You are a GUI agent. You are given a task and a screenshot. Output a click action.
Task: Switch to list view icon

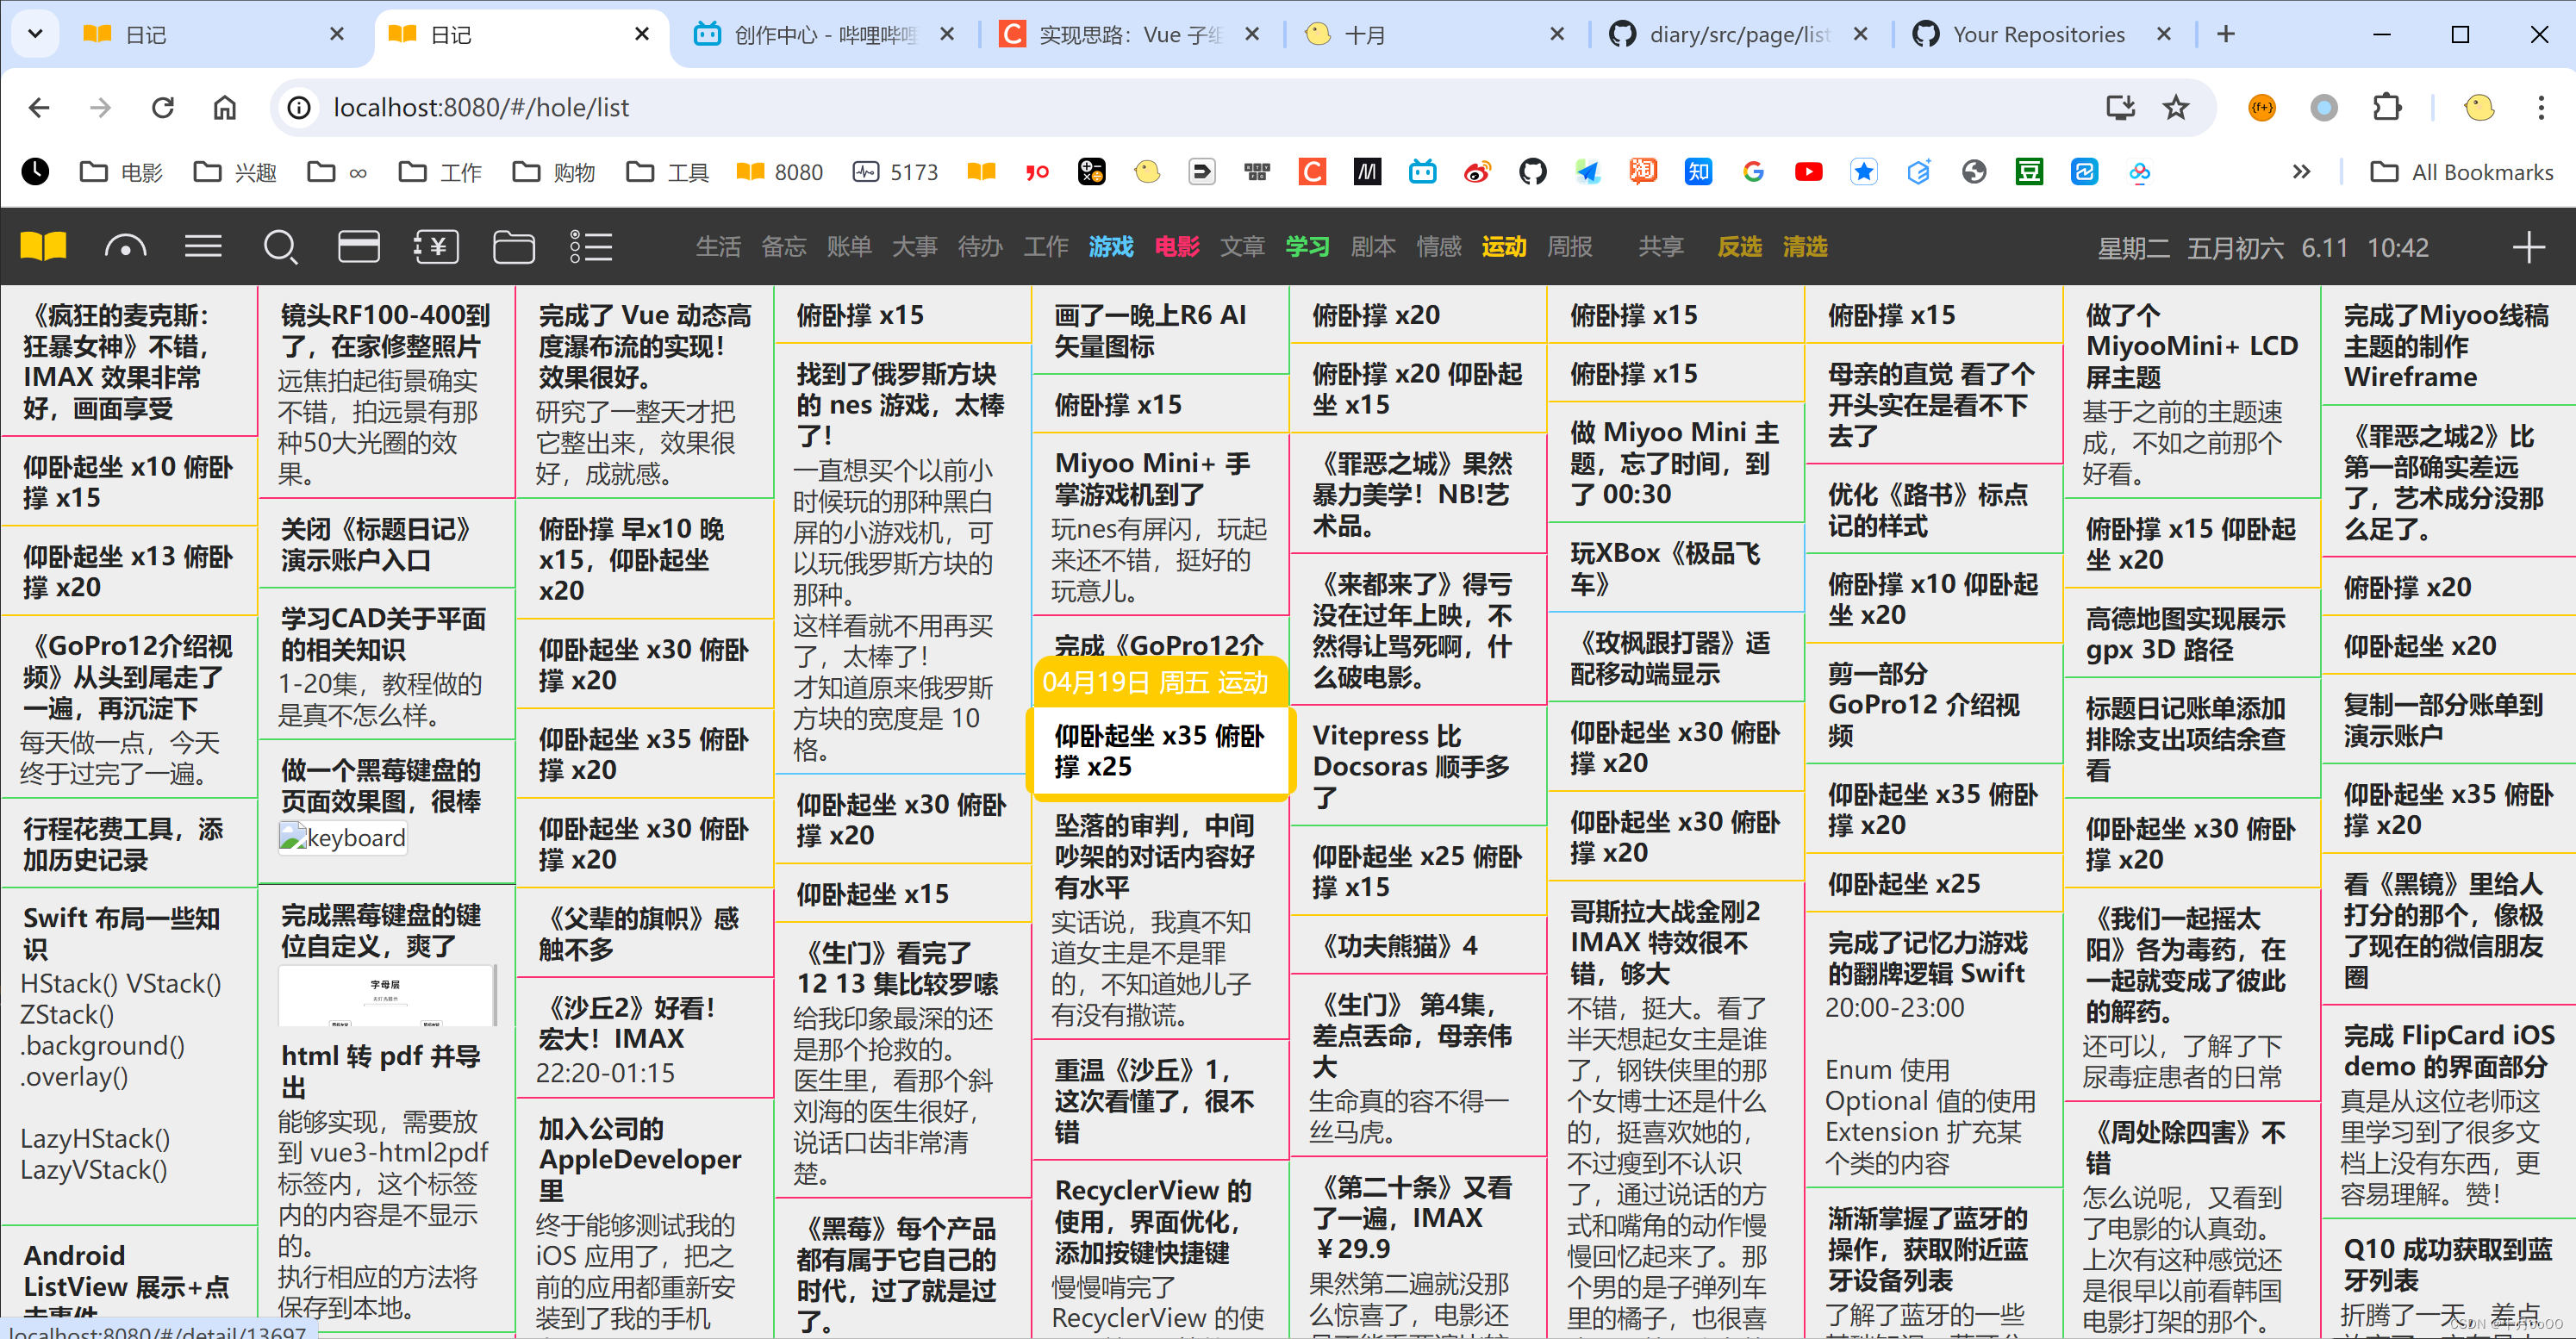click(x=591, y=246)
